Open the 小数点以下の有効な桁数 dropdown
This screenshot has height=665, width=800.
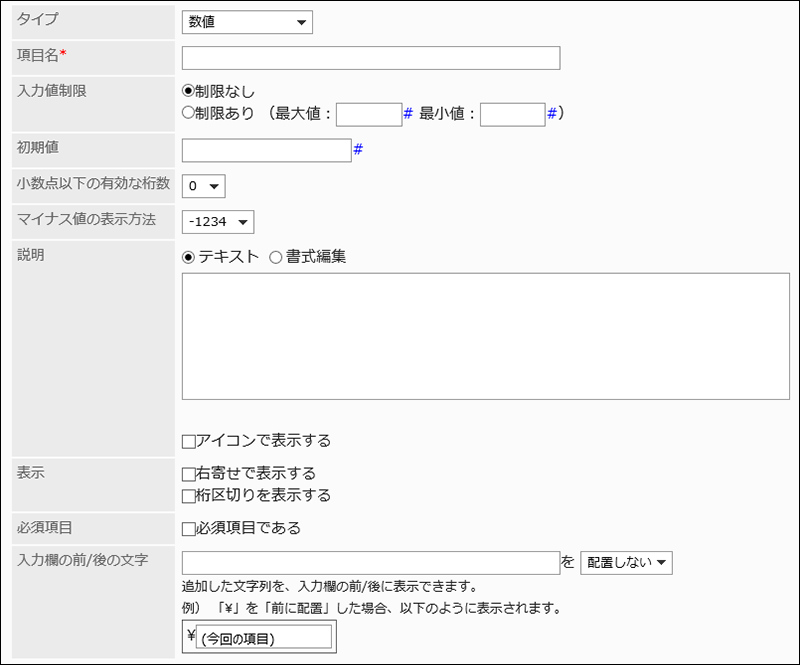pos(204,186)
